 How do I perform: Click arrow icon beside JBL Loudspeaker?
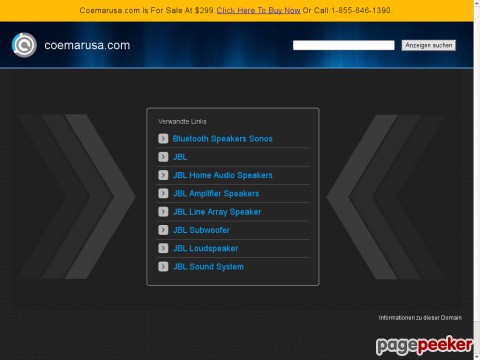tap(163, 248)
